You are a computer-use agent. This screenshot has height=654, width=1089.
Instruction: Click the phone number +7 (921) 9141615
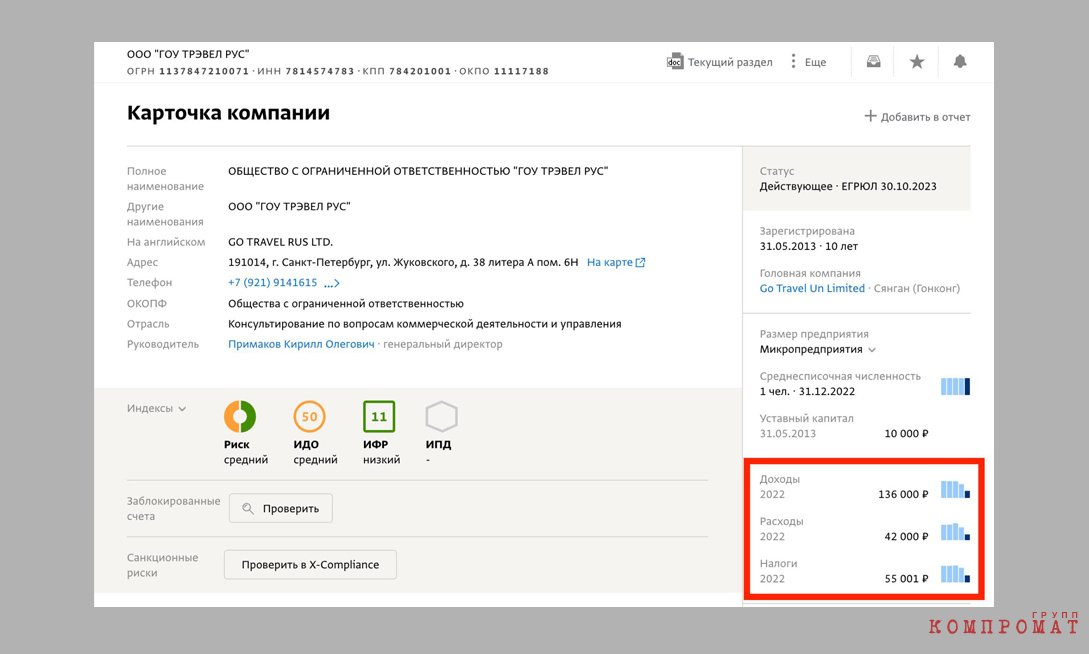(272, 283)
